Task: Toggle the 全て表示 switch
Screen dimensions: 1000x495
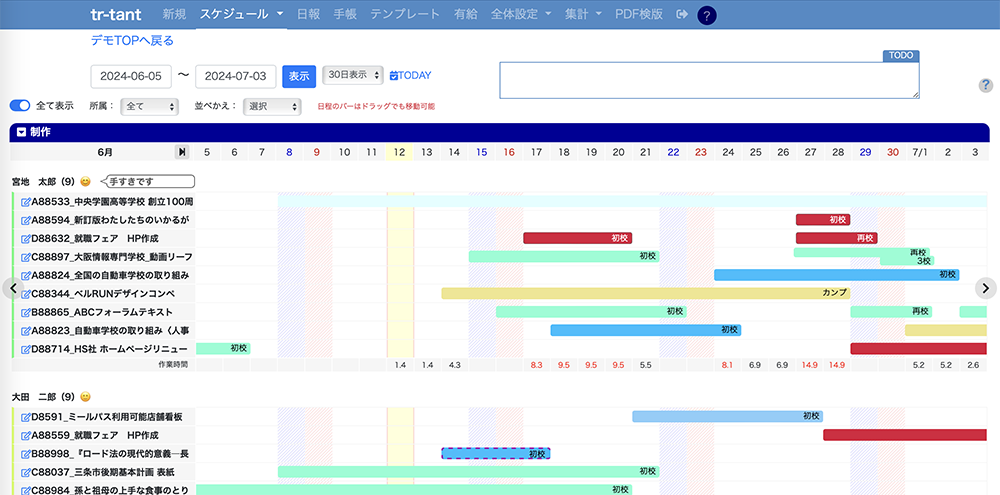Action: pos(20,106)
